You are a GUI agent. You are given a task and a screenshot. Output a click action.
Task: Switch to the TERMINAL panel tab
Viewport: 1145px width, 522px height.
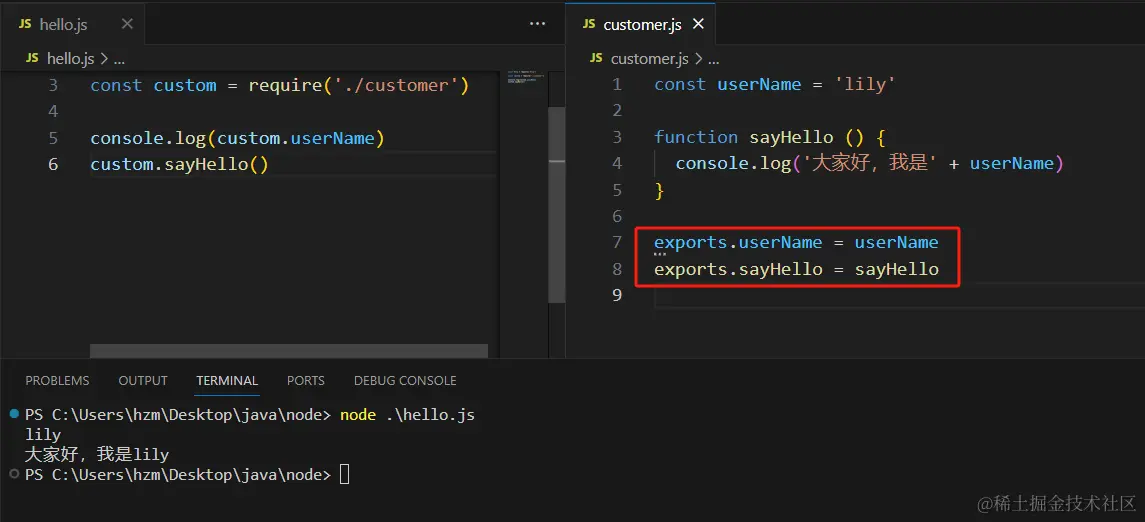point(227,380)
